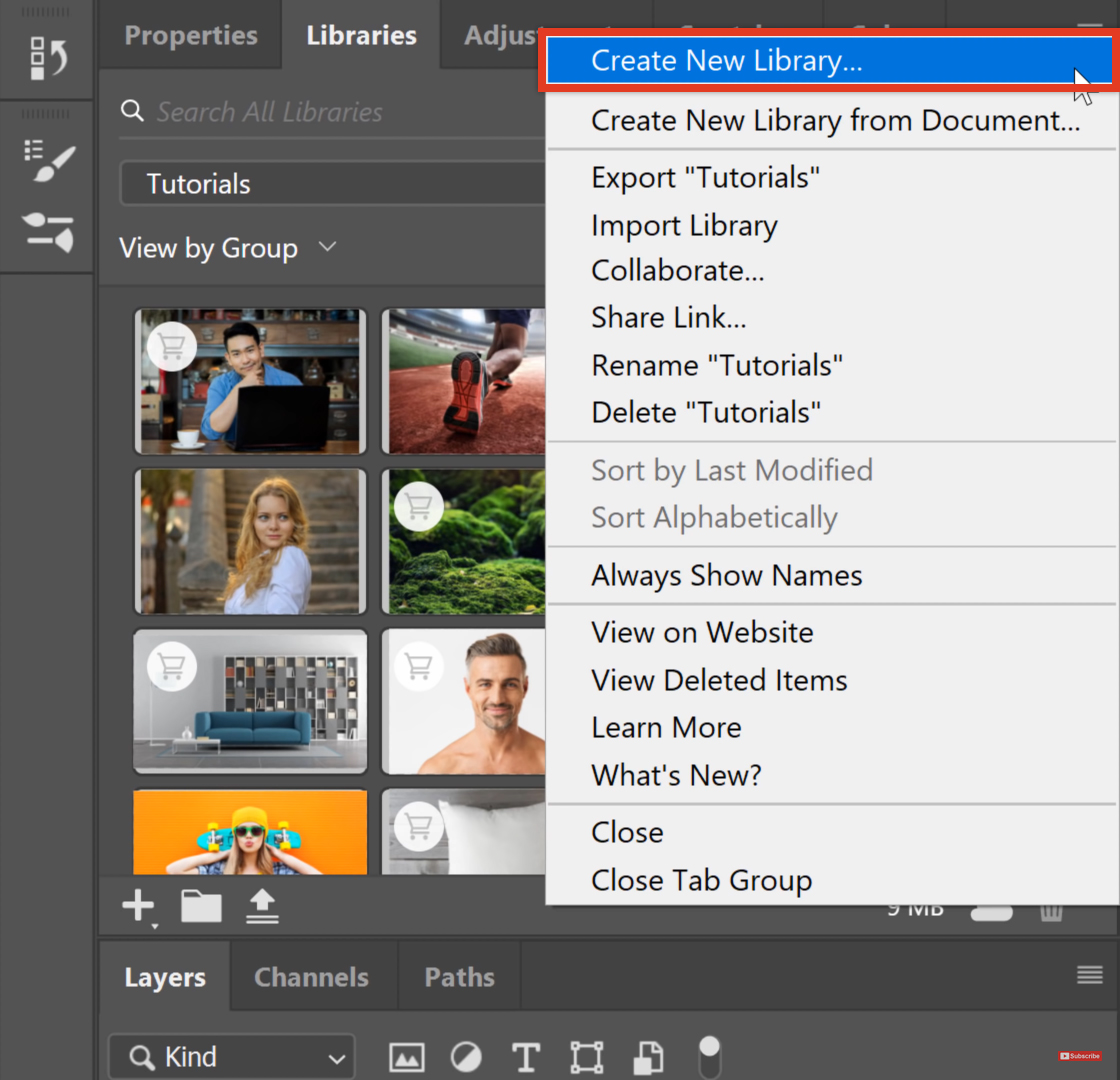This screenshot has height=1080, width=1120.
Task: Switch to the Channels tab
Action: tap(311, 977)
